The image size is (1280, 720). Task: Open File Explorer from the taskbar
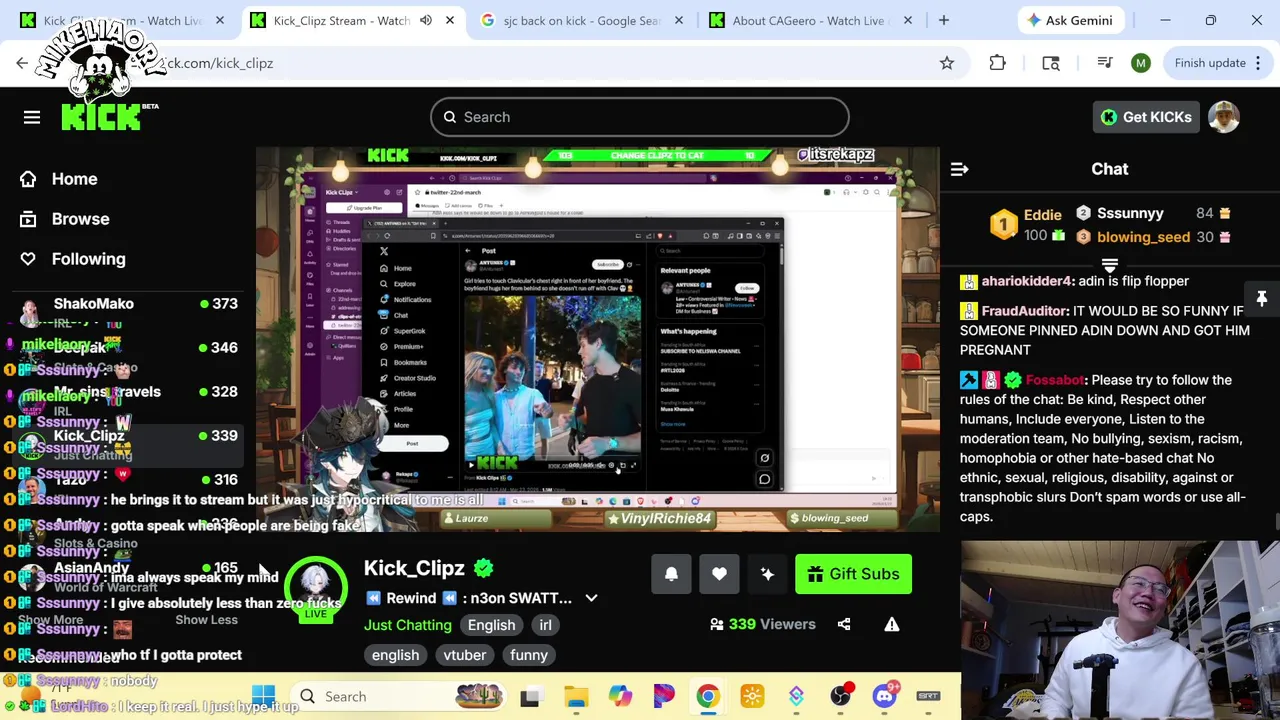[576, 696]
